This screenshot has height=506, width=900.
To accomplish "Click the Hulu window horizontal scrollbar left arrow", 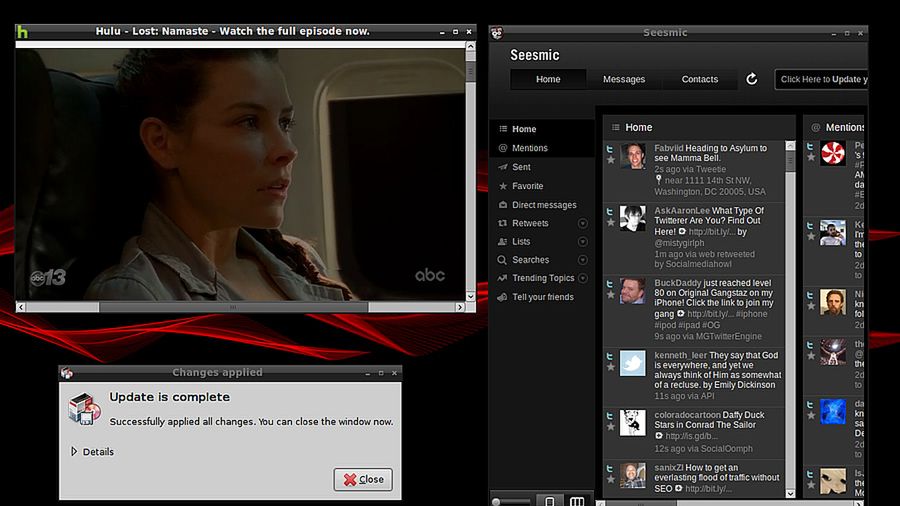I will (x=21, y=308).
